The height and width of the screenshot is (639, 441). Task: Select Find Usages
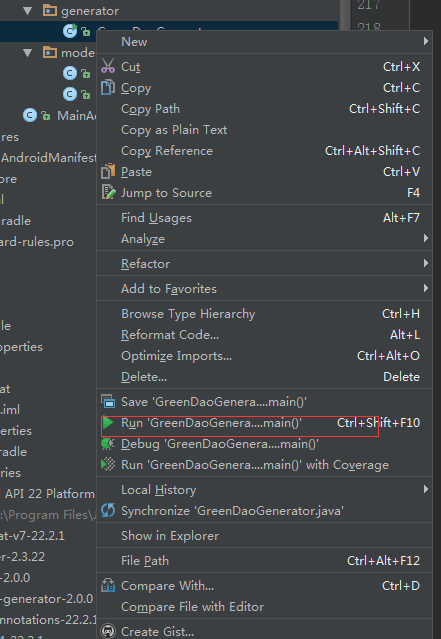[x=265, y=218]
